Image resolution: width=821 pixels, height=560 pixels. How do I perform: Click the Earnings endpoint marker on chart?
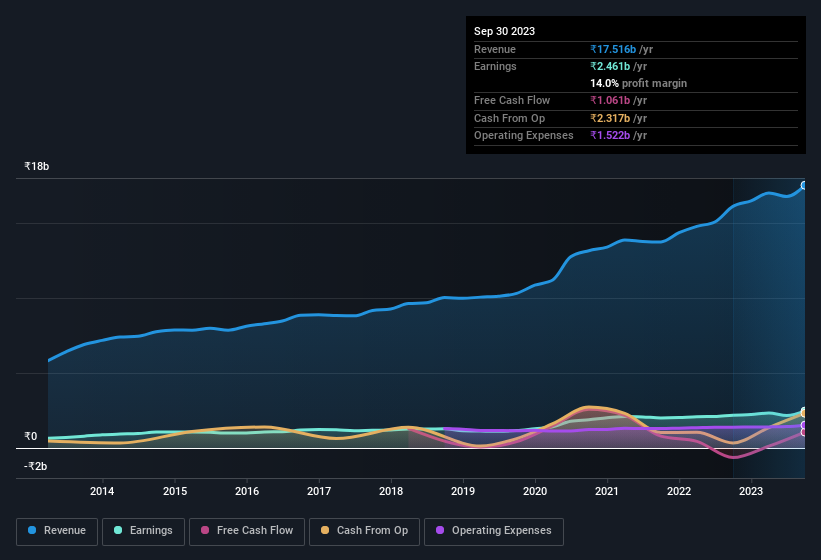click(x=804, y=411)
